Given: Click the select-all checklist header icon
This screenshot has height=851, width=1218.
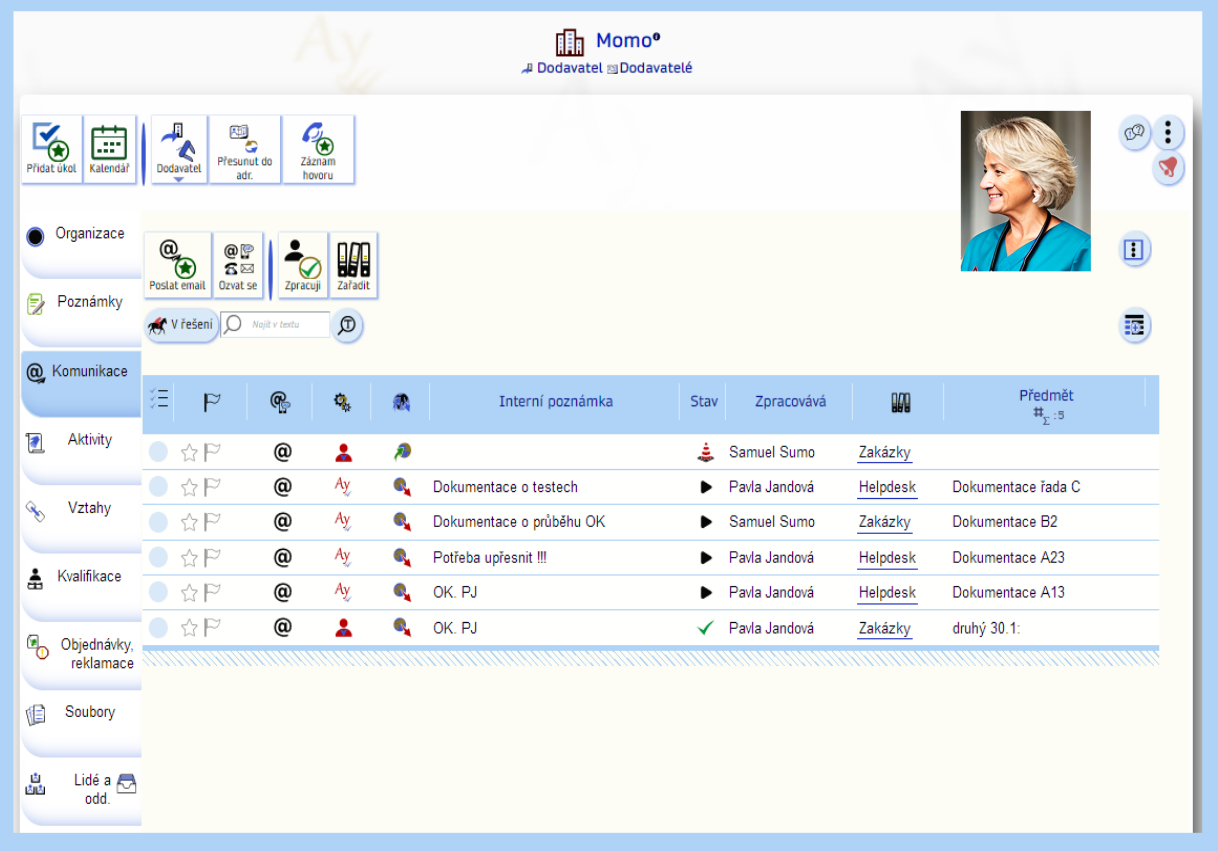Looking at the screenshot, I should coord(158,399).
